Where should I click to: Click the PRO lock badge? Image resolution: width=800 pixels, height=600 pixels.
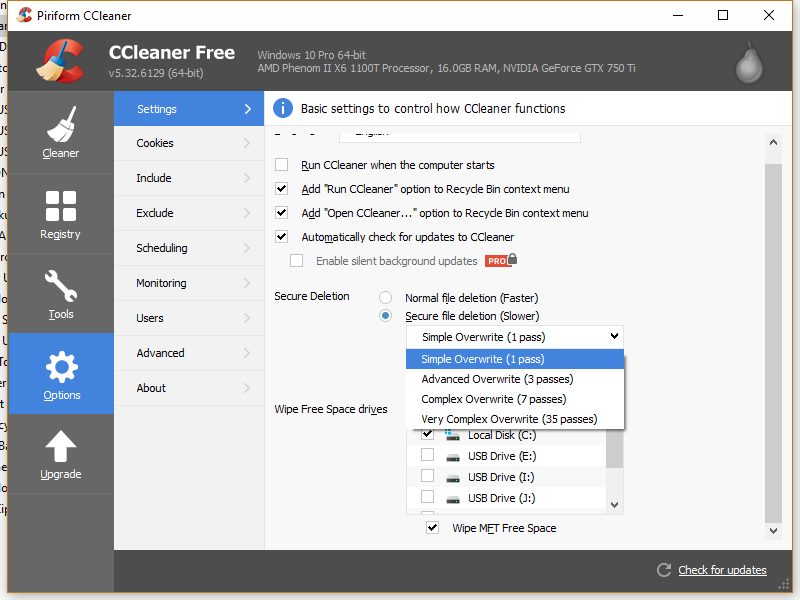coord(501,260)
